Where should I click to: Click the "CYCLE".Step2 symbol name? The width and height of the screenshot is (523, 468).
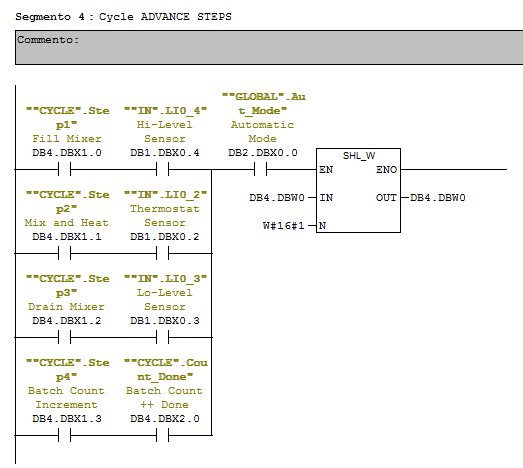pos(67,201)
